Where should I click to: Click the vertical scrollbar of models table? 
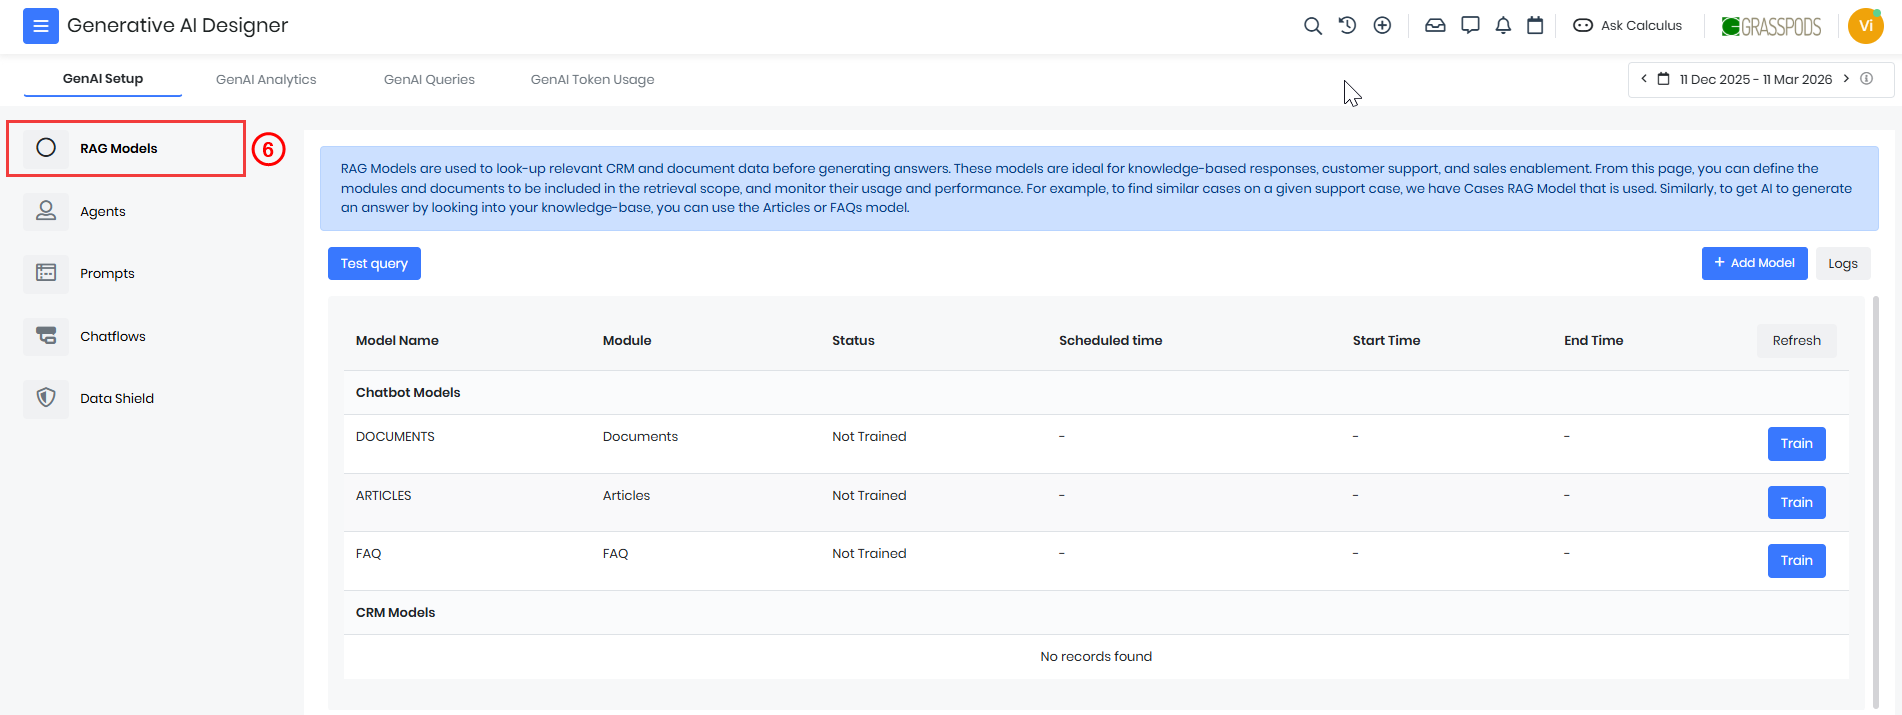[1875, 500]
